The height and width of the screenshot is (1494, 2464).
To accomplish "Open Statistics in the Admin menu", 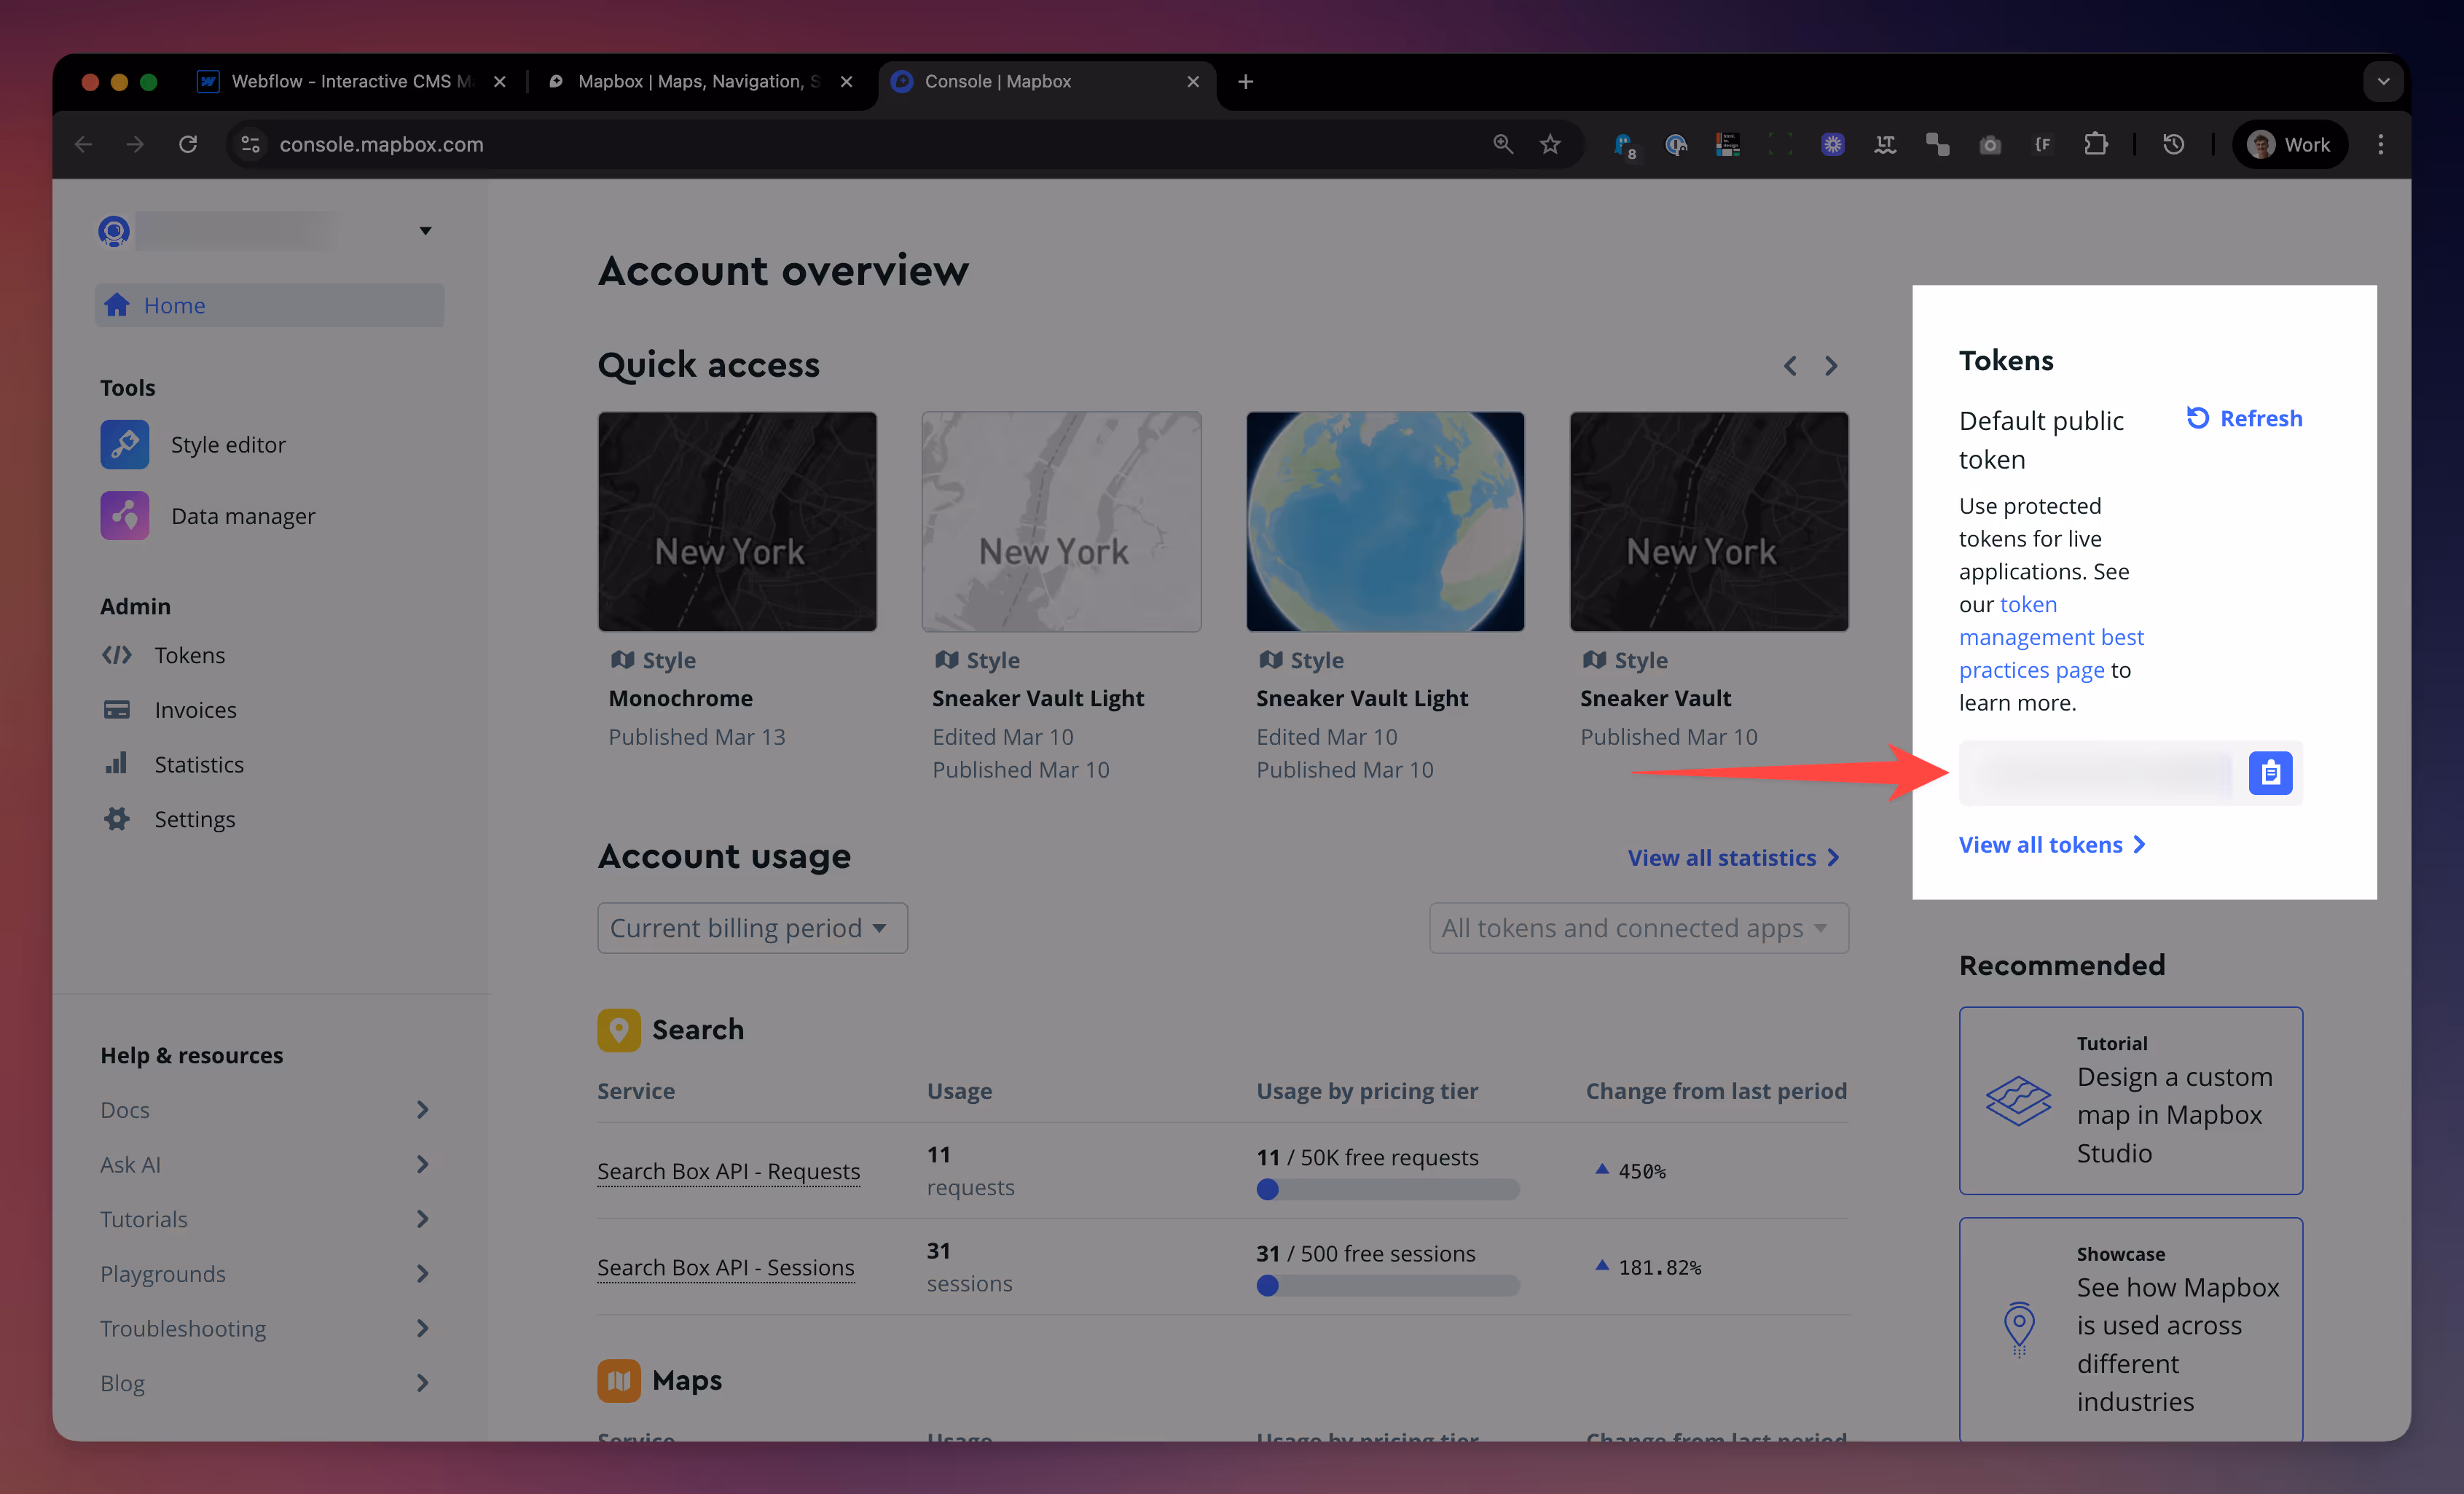I will pyautogui.click(x=198, y=764).
